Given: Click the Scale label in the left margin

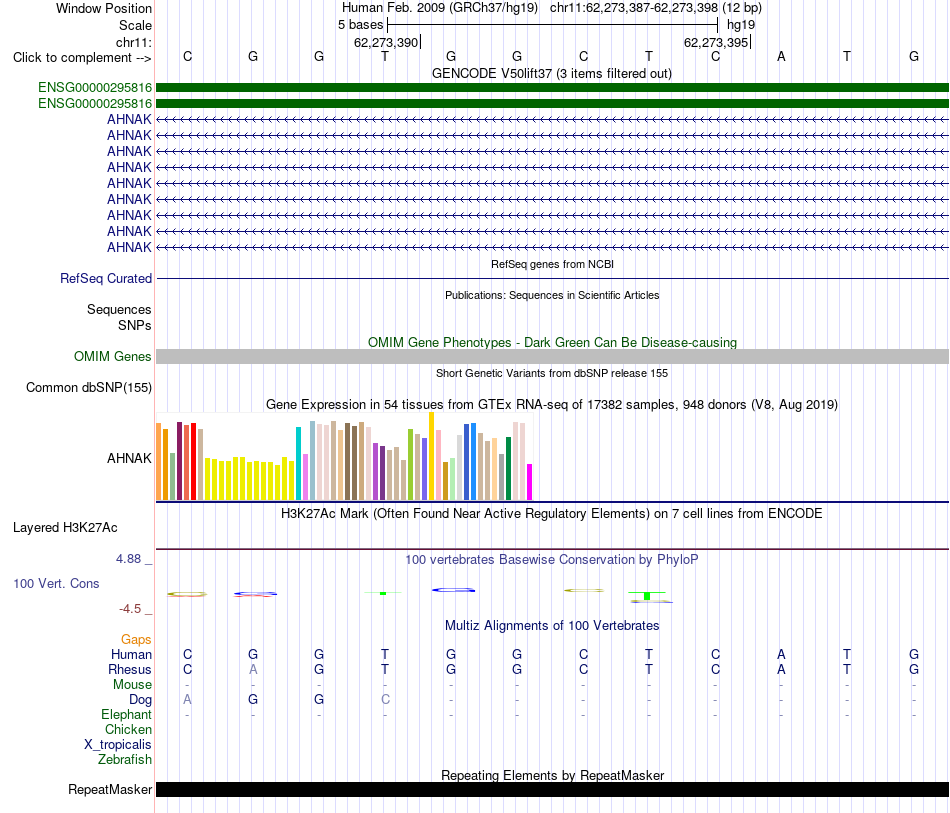Looking at the screenshot, I should [x=135, y=25].
